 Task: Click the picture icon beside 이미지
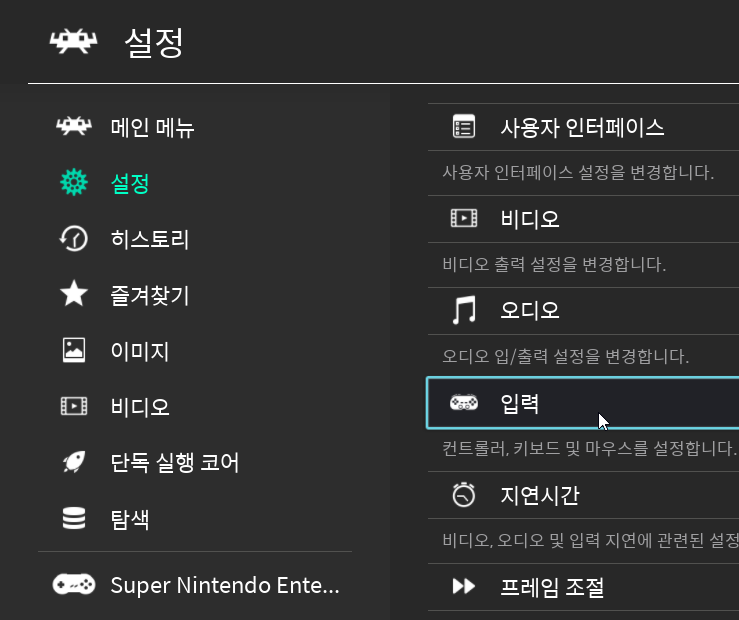74,350
